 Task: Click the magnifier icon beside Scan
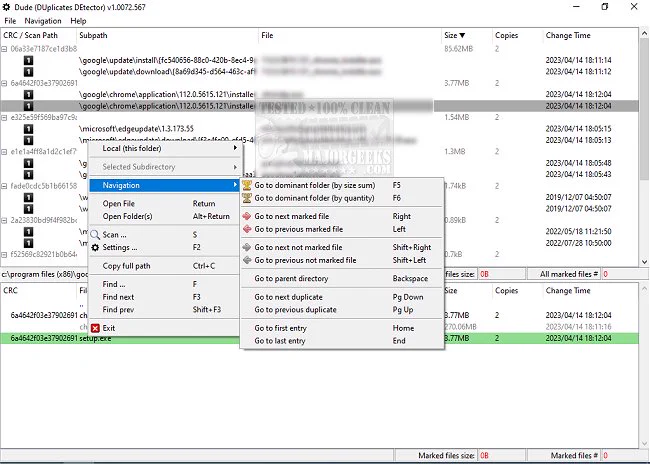pos(95,235)
